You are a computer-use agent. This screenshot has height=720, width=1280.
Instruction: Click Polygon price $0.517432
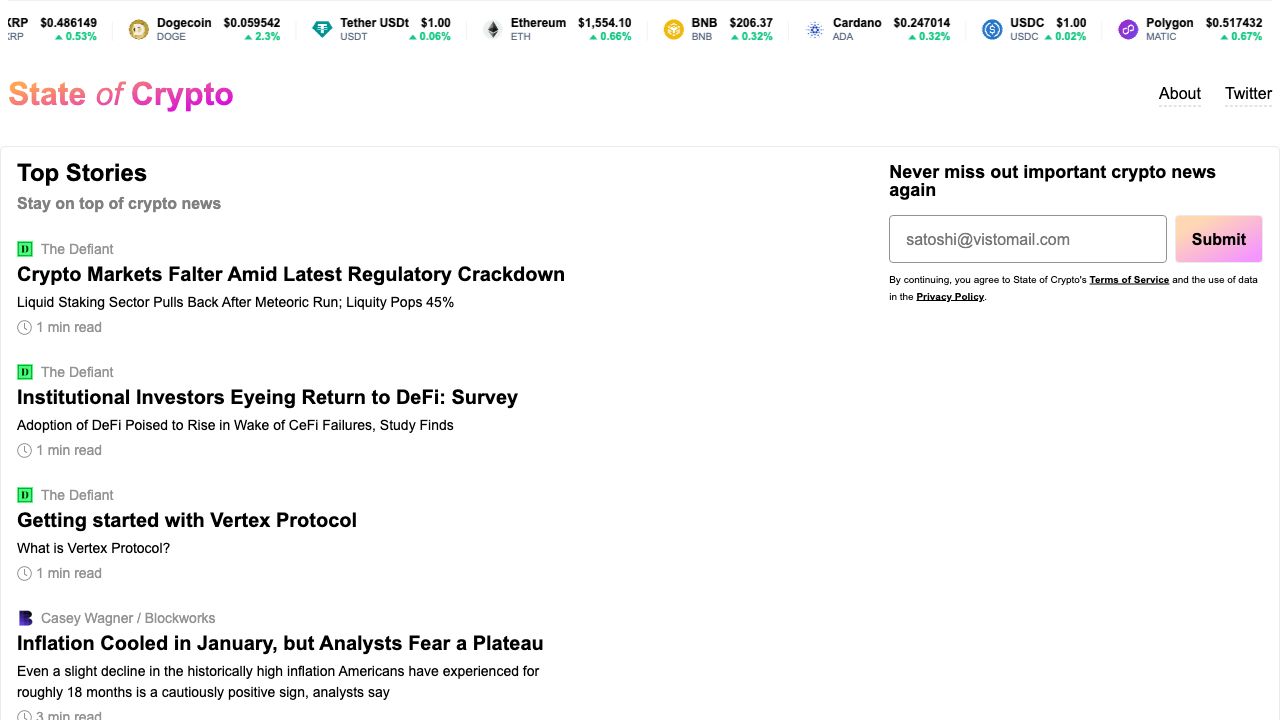(x=1234, y=23)
